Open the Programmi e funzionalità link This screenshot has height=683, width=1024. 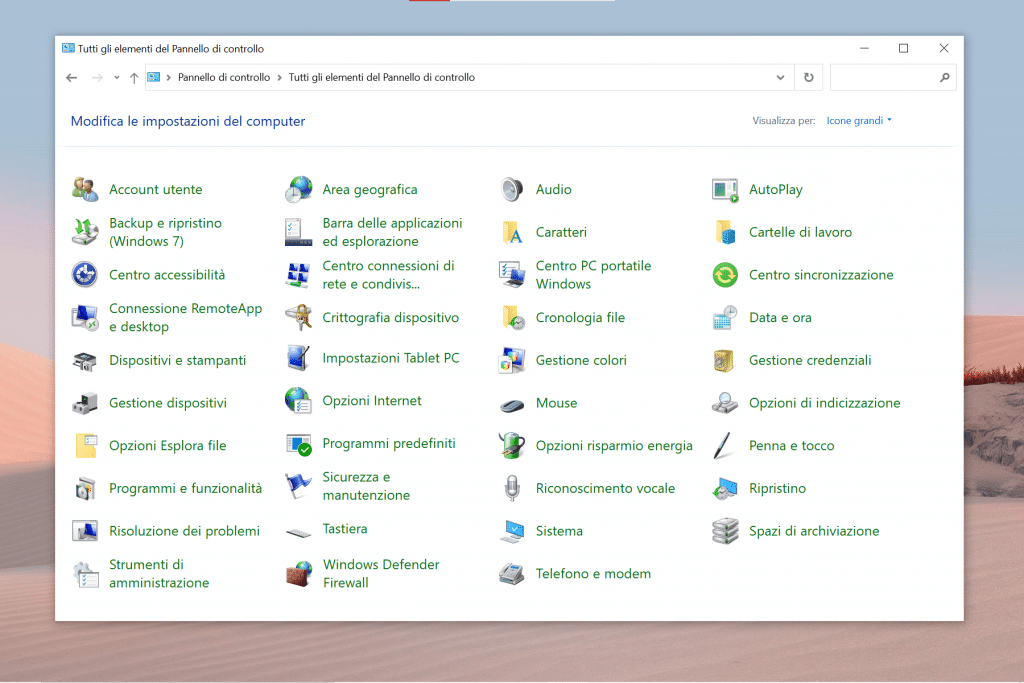[x=185, y=489]
